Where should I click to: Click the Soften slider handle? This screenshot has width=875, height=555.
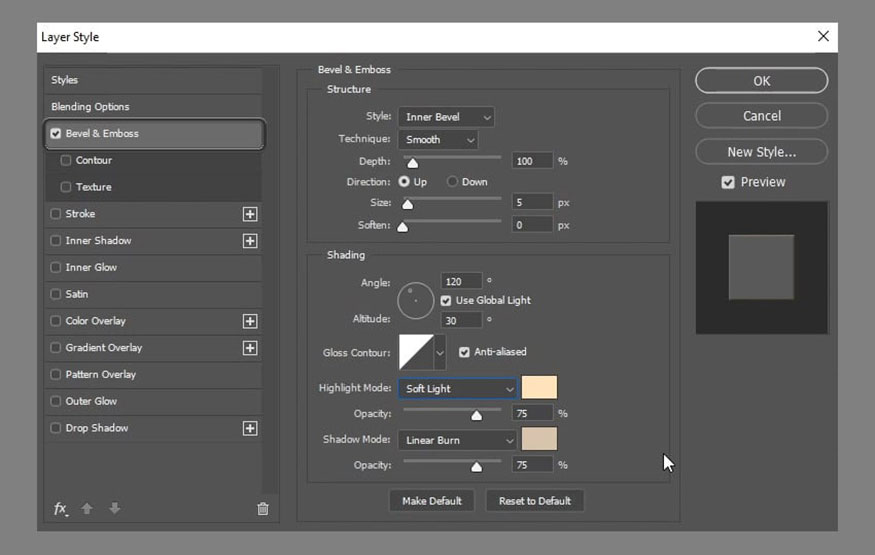coord(402,226)
